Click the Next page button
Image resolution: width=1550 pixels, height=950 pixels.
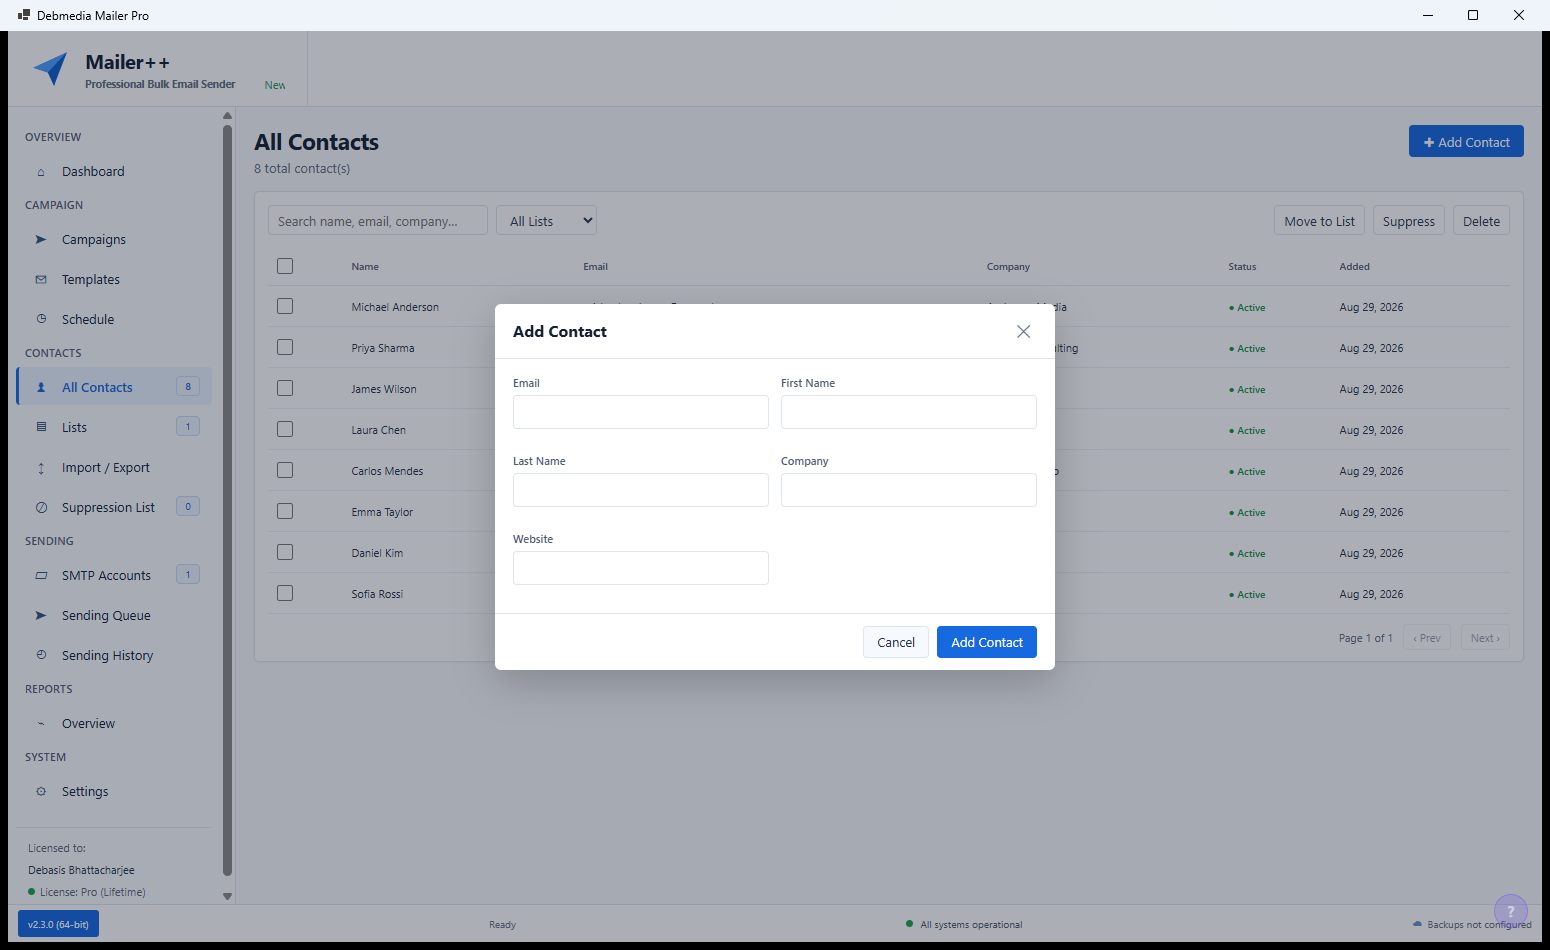[x=1485, y=638]
